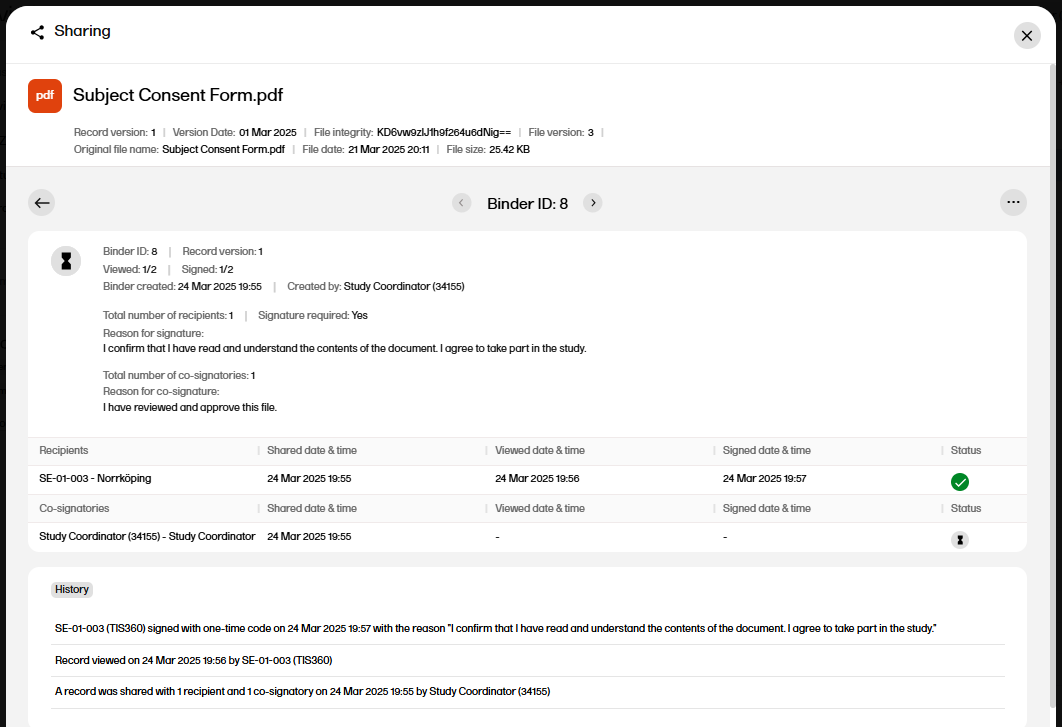Go back using the left arrow button
The image size is (1062, 727).
click(x=41, y=203)
